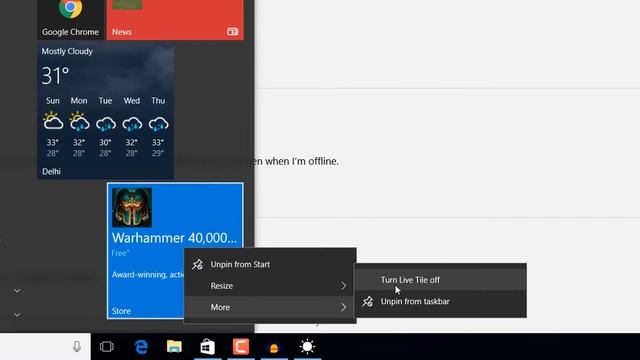Click the Mostly Cloudy text
640x360 pixels.
coord(67,51)
